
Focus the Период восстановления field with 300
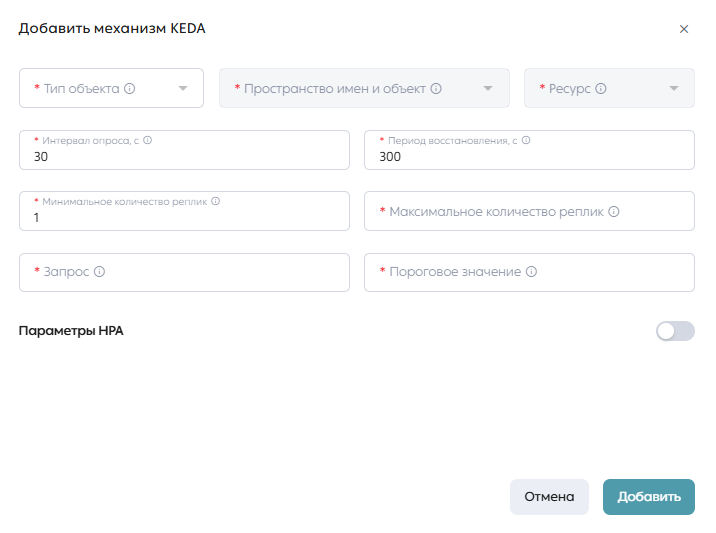(530, 150)
